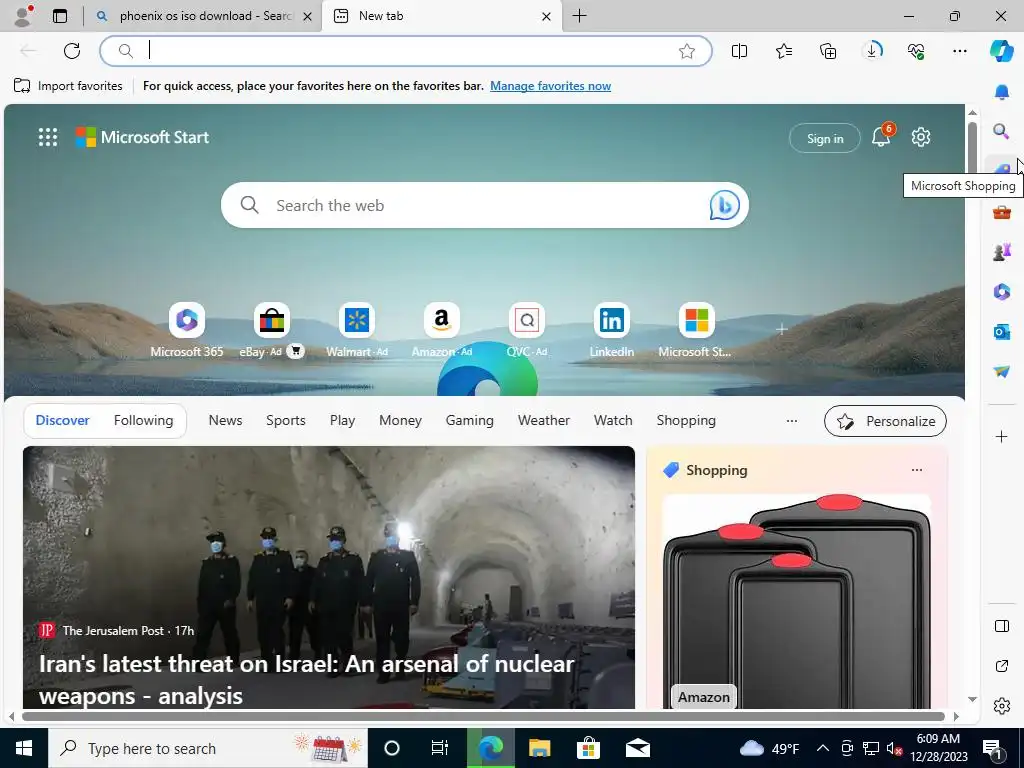1024x768 pixels.
Task: Select the Following feed tab
Action: coord(143,421)
